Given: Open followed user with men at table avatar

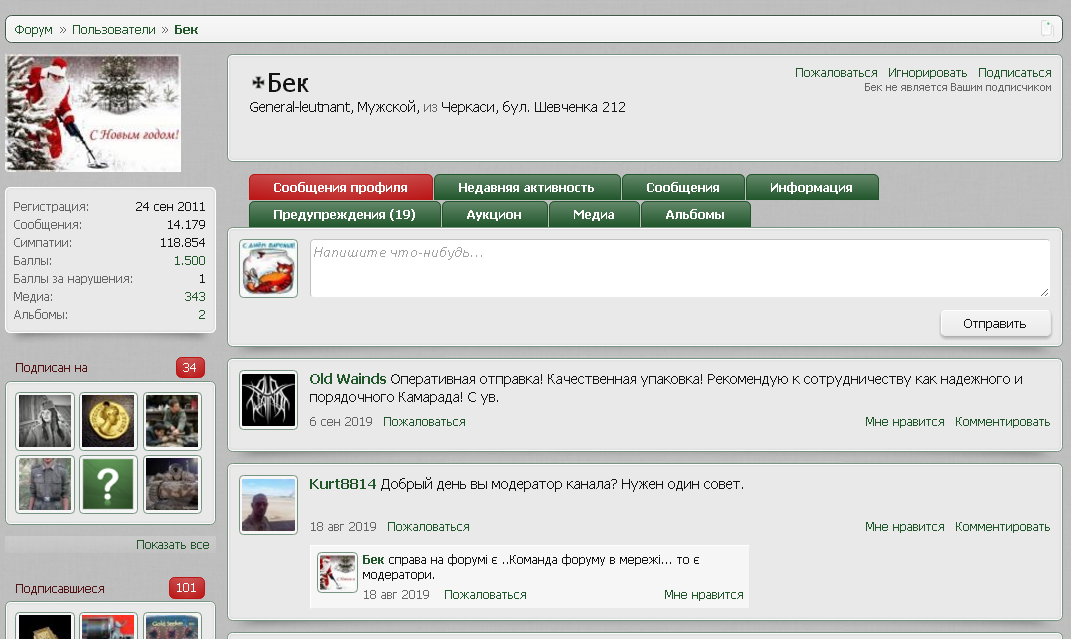Looking at the screenshot, I should coord(172,421).
